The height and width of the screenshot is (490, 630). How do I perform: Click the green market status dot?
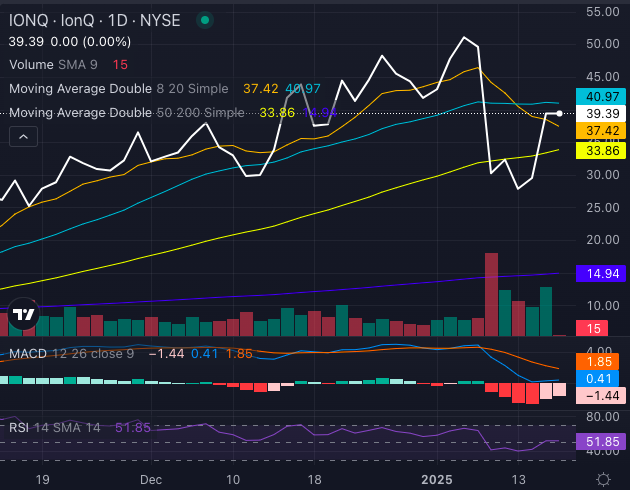[x=204, y=20]
